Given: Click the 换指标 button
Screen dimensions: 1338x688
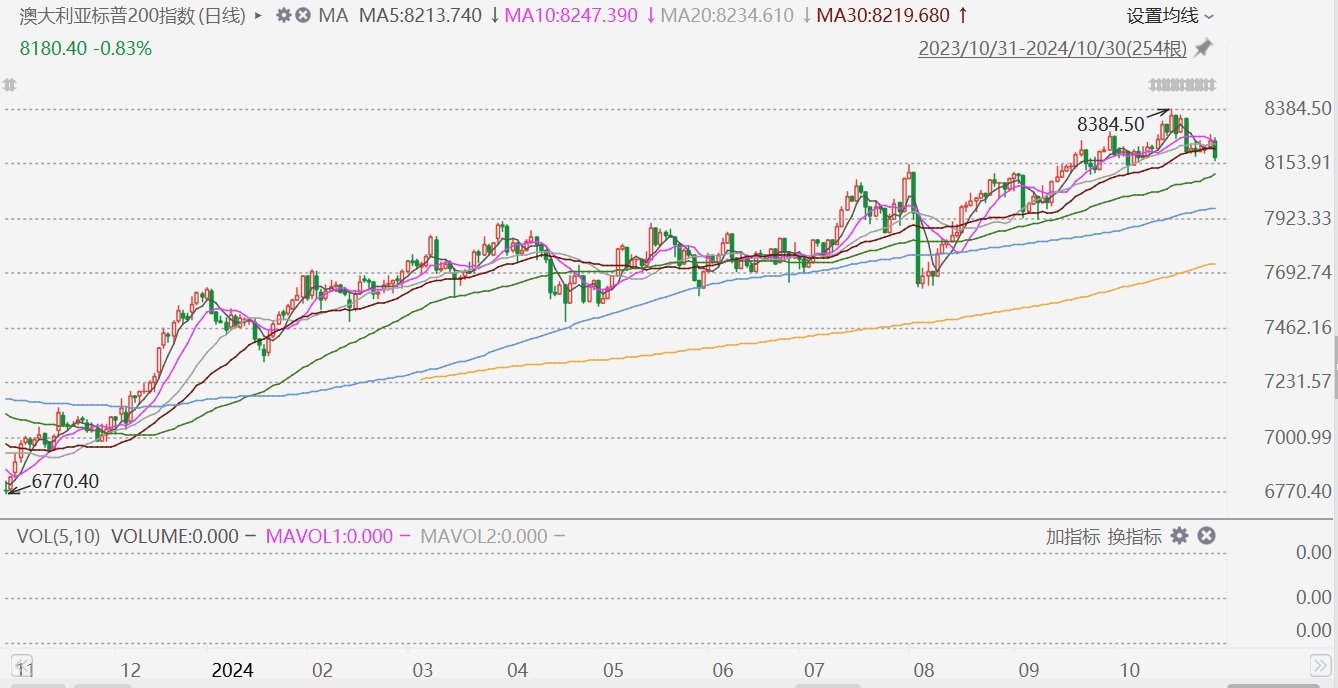Looking at the screenshot, I should point(1134,536).
